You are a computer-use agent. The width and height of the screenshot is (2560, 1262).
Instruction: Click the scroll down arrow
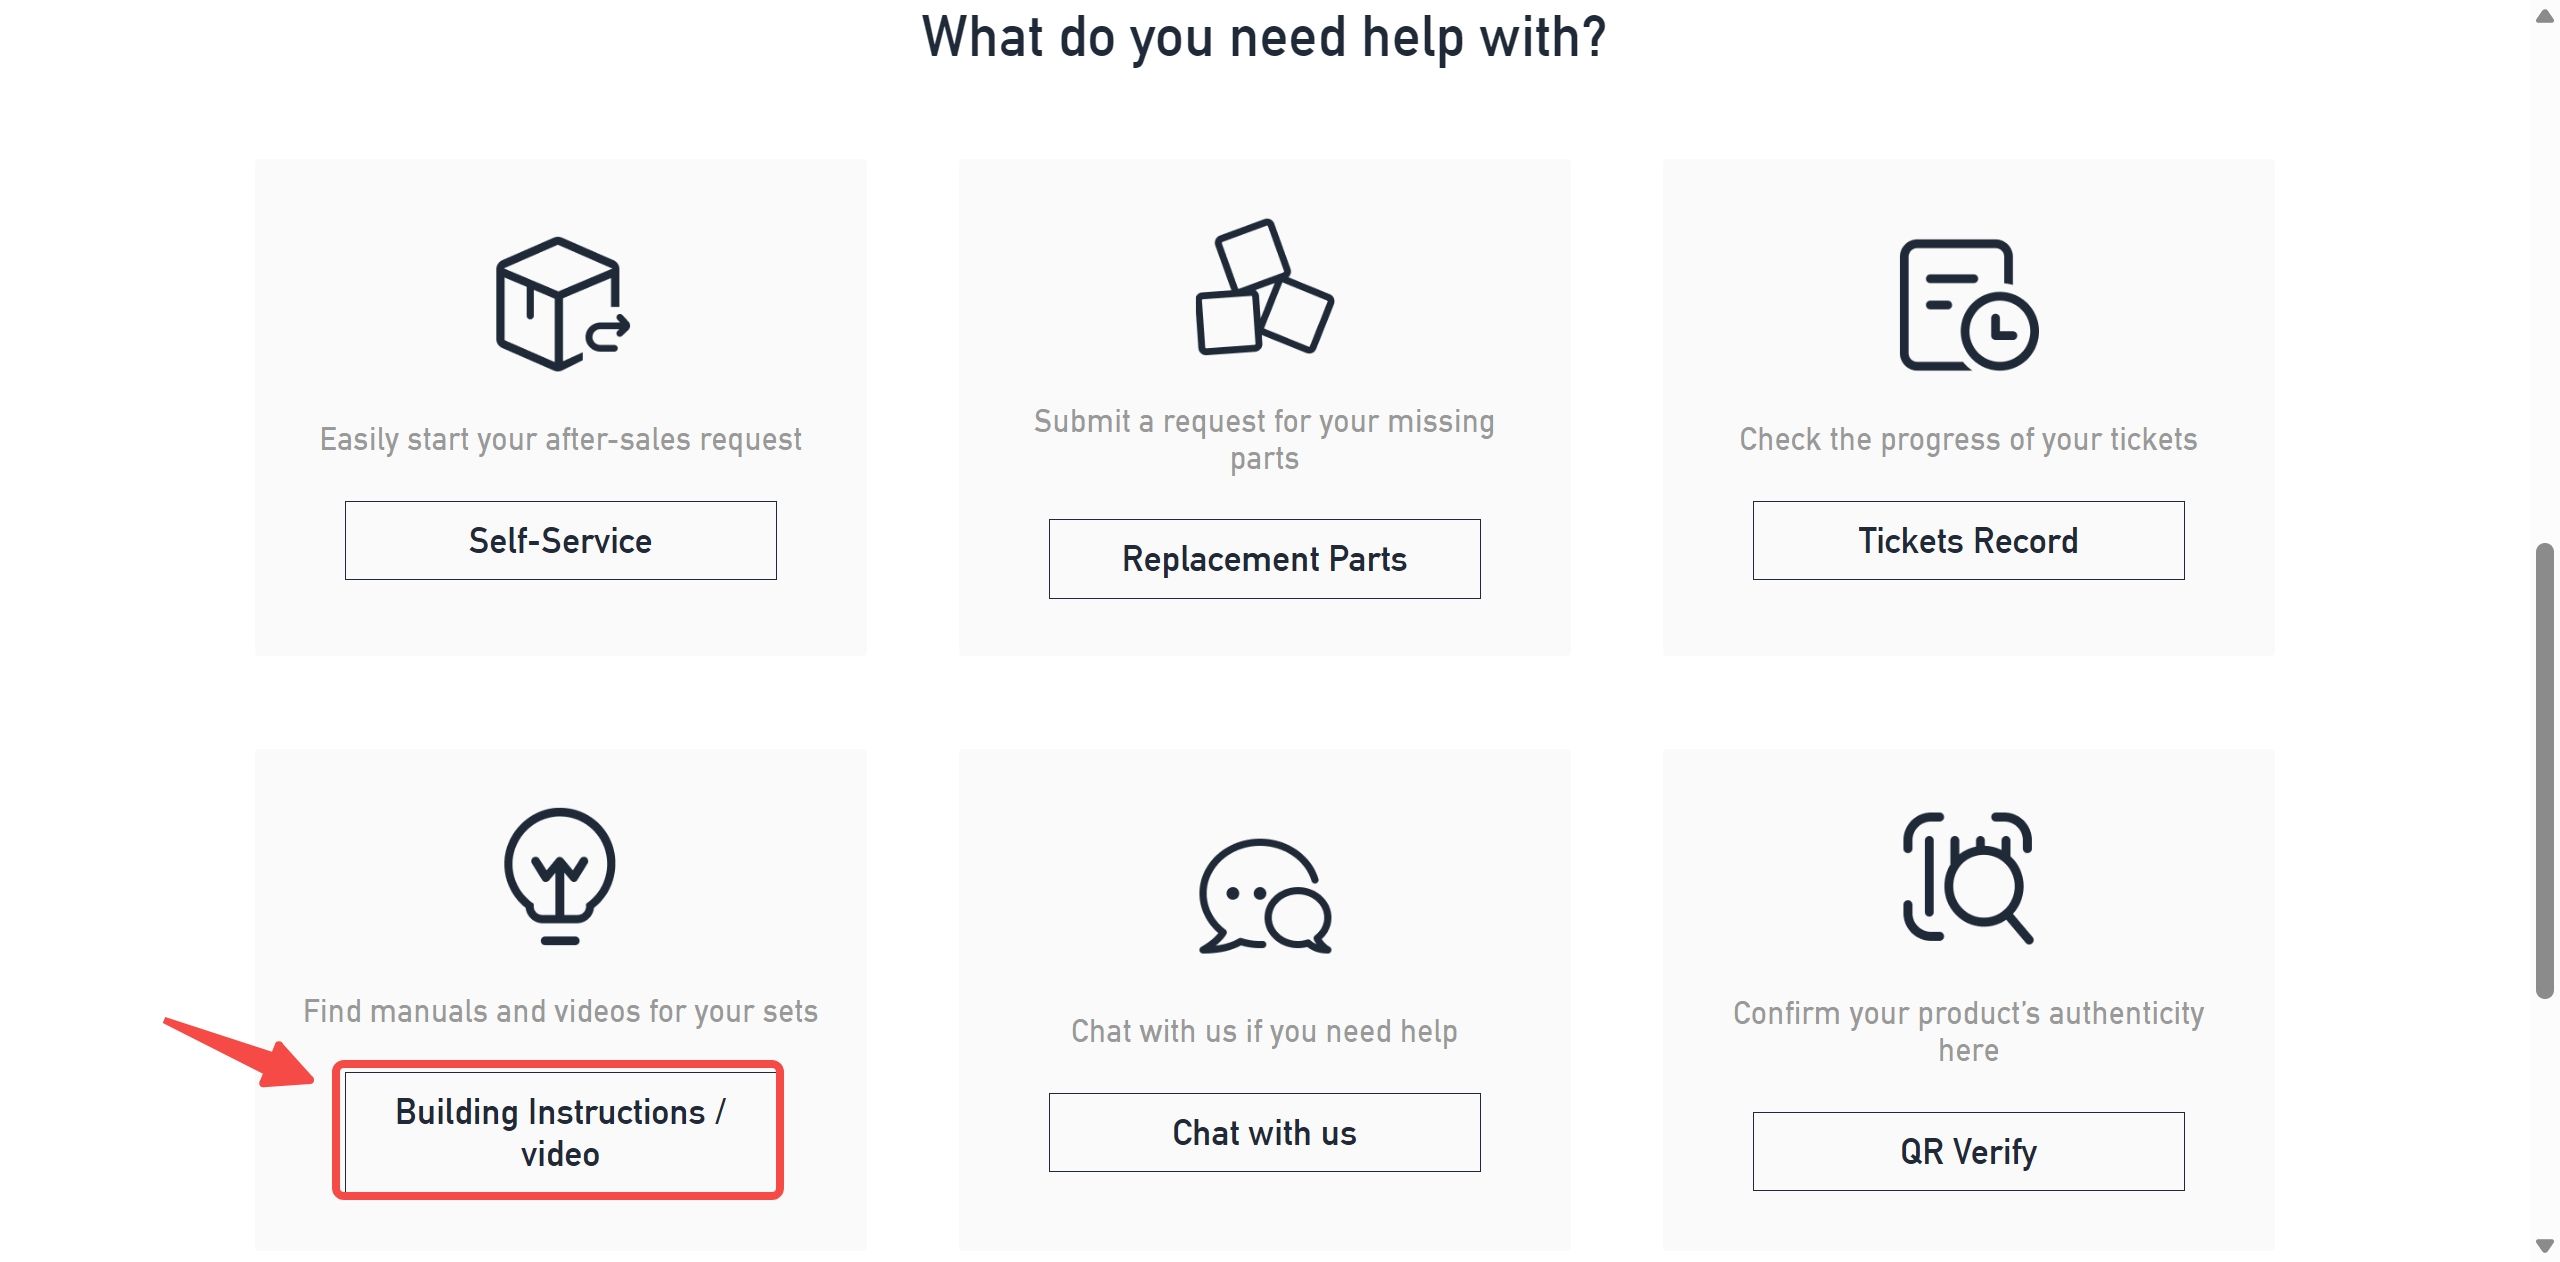click(x=2544, y=1246)
